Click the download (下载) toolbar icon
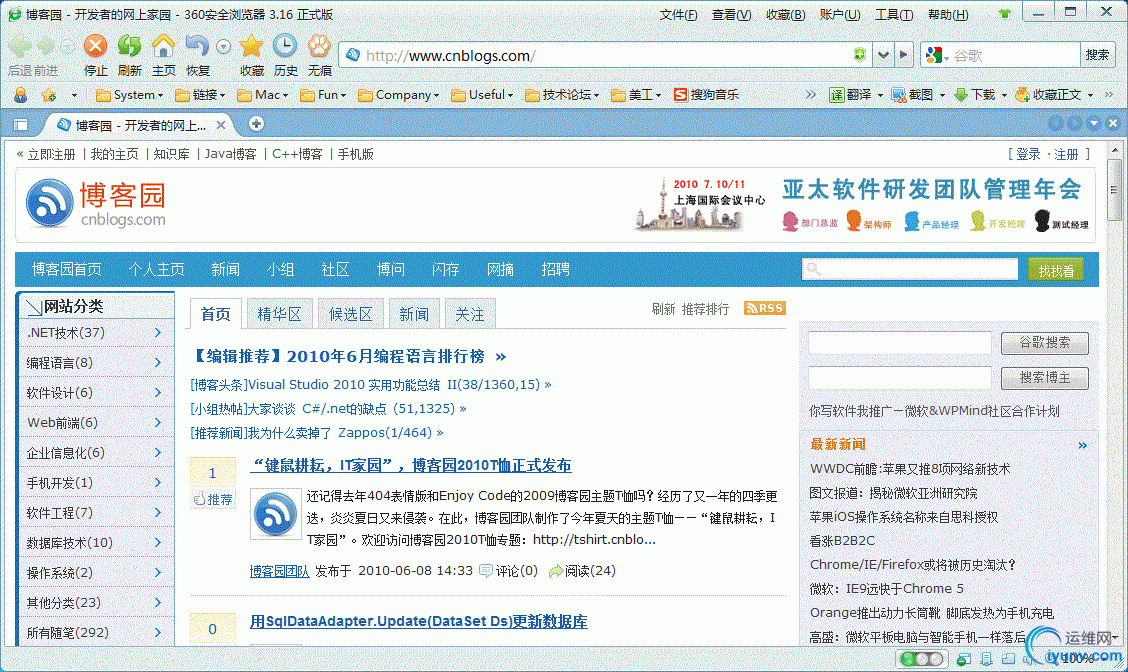 click(x=960, y=95)
